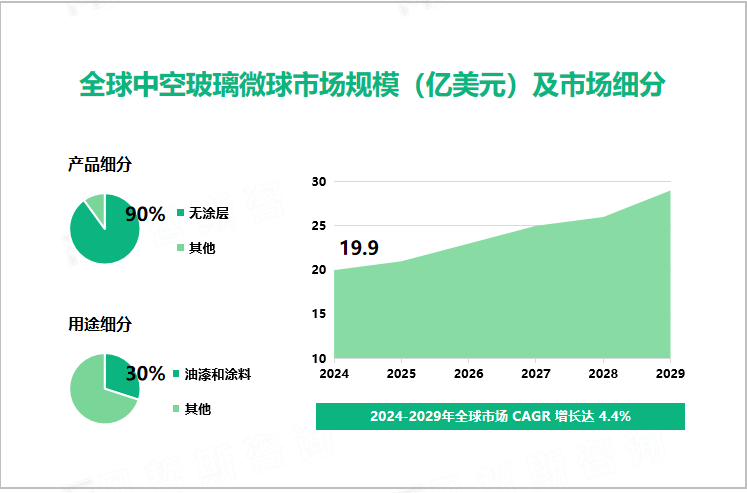747x493 pixels.
Task: Click the 90% pie chart label
Action: point(145,214)
